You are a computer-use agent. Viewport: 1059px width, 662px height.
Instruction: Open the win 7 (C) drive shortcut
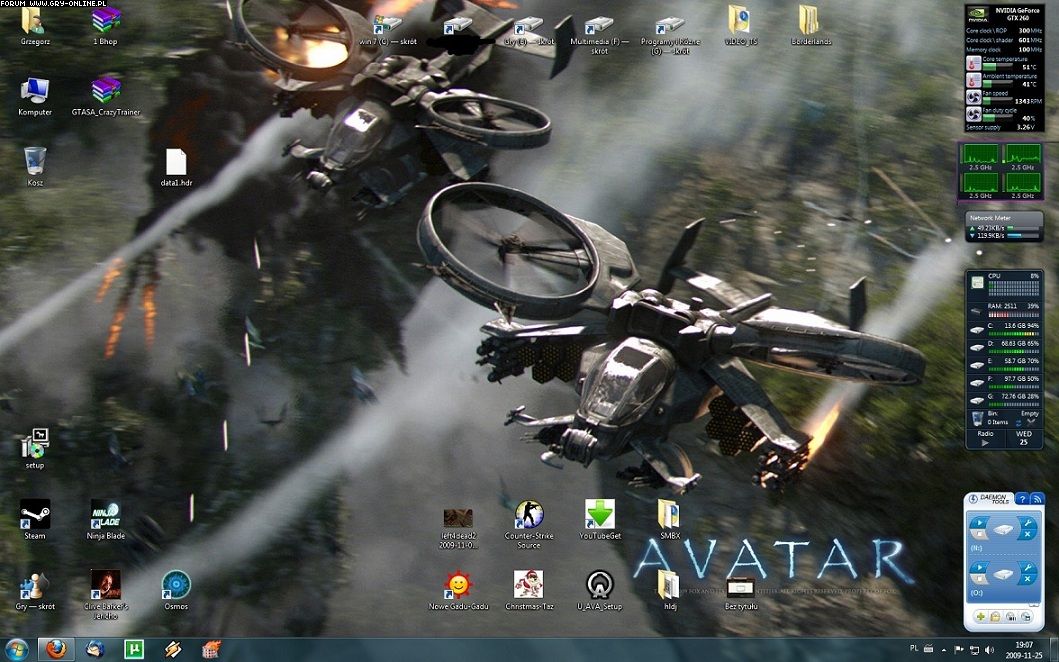388,30
